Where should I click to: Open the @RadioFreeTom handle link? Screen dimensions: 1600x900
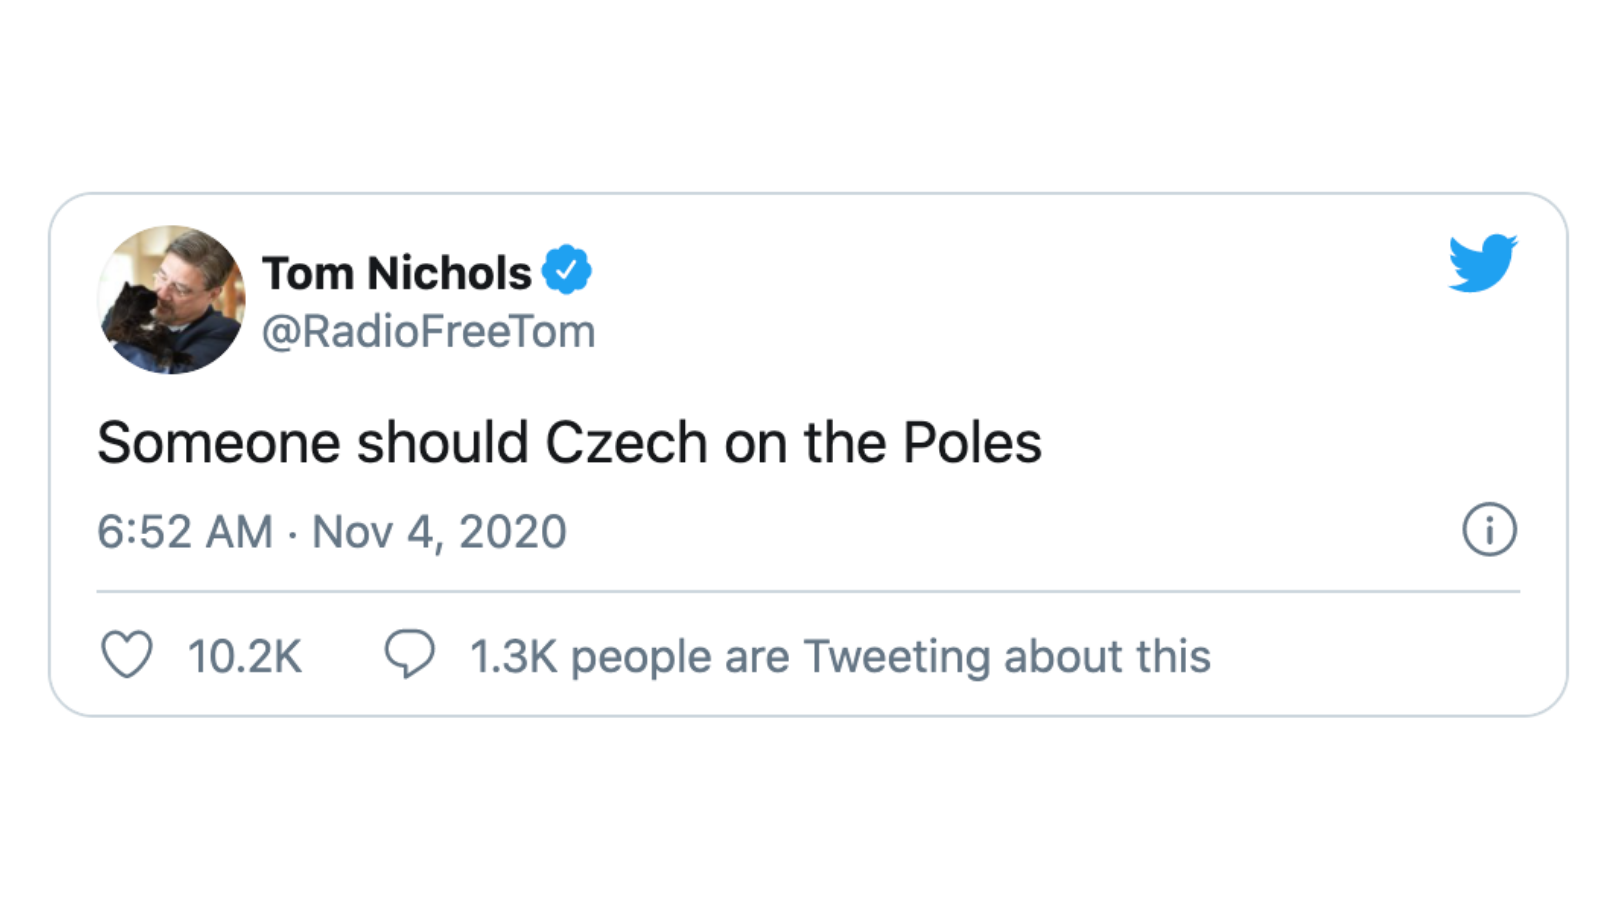click(x=428, y=332)
